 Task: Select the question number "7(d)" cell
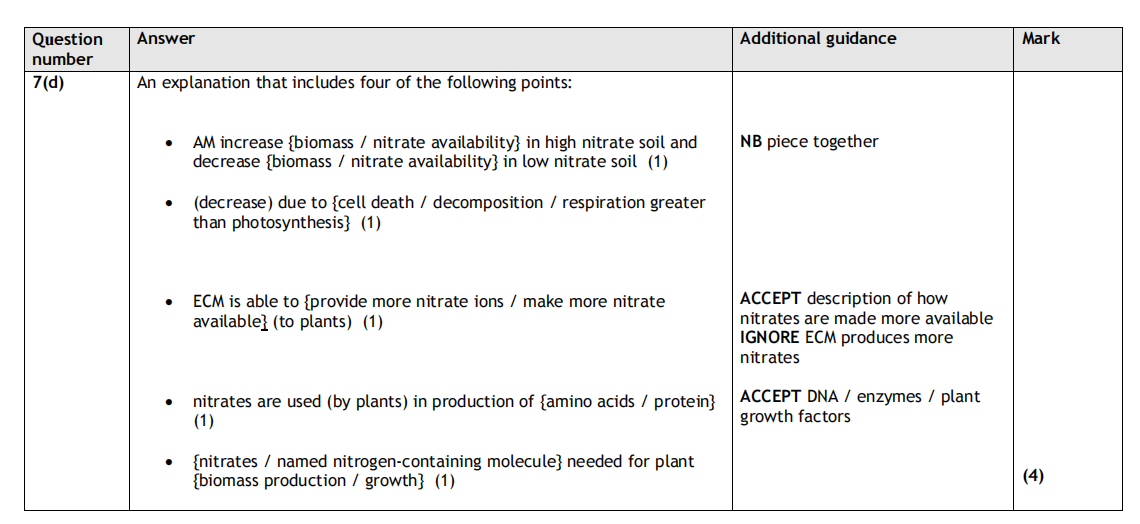(48, 83)
